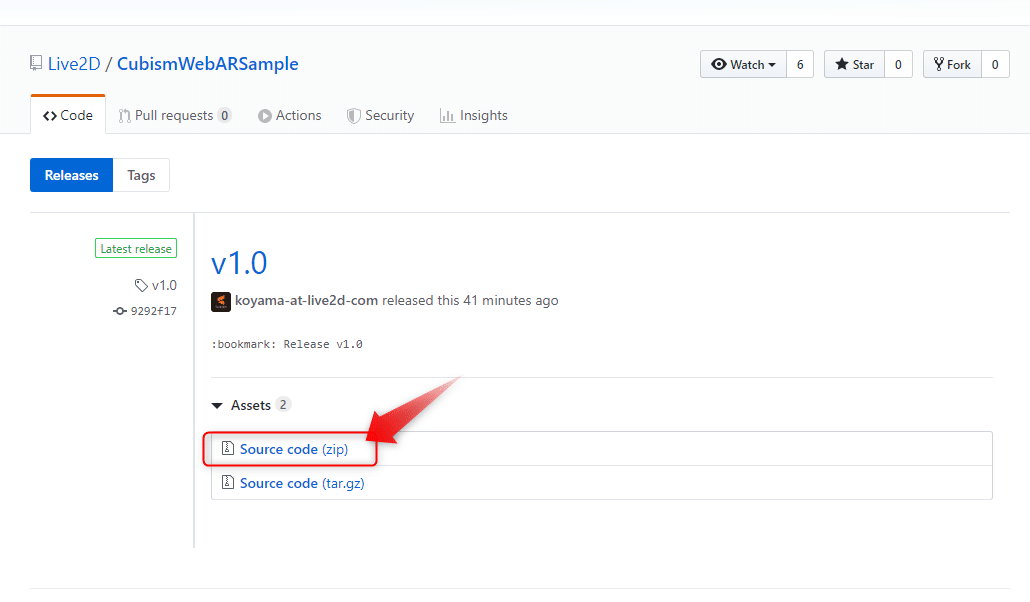Click the Actions play icon
This screenshot has width=1030, height=602.
point(265,116)
